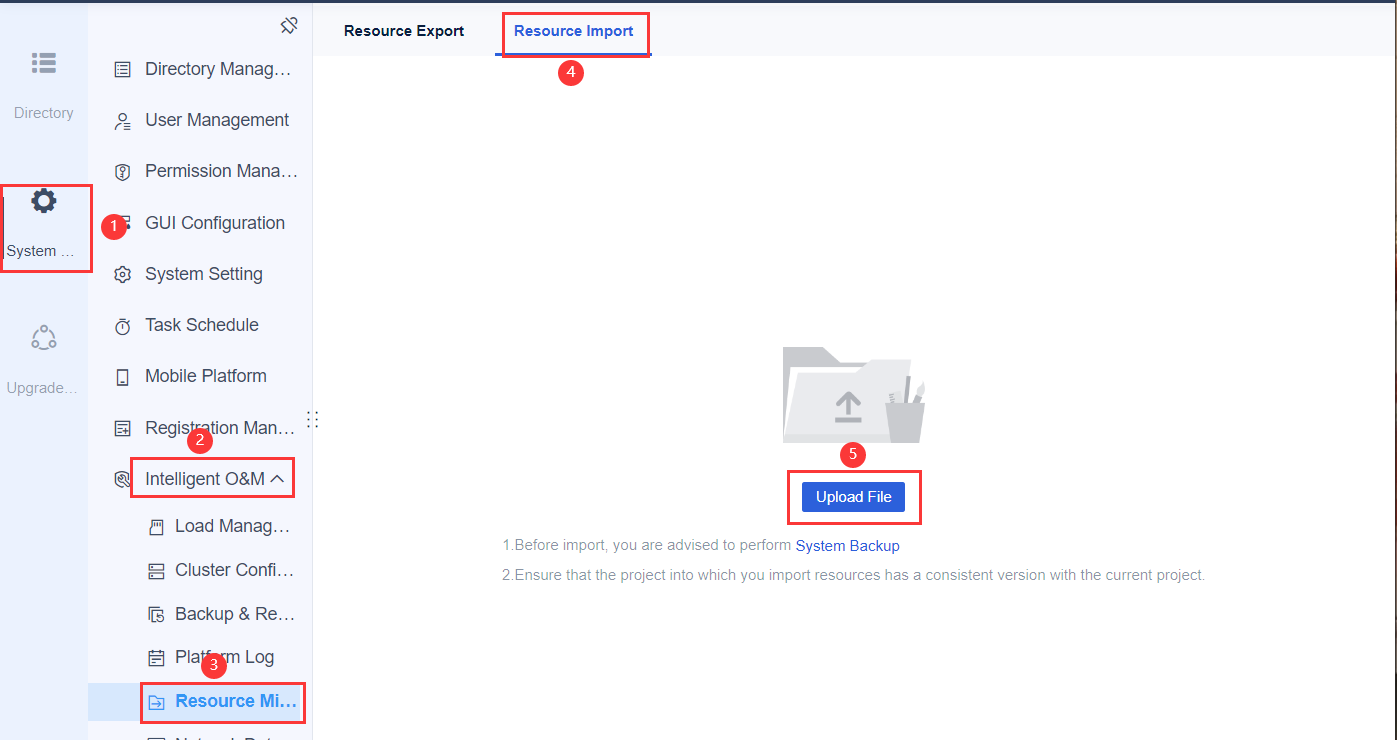Click the note about consistent project version

854,575
